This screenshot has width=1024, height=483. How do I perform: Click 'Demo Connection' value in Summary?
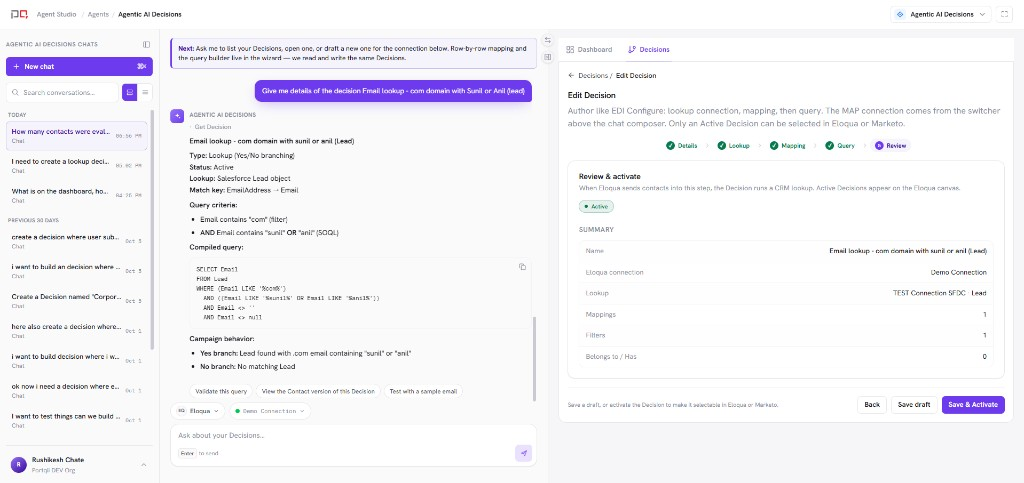pos(958,272)
